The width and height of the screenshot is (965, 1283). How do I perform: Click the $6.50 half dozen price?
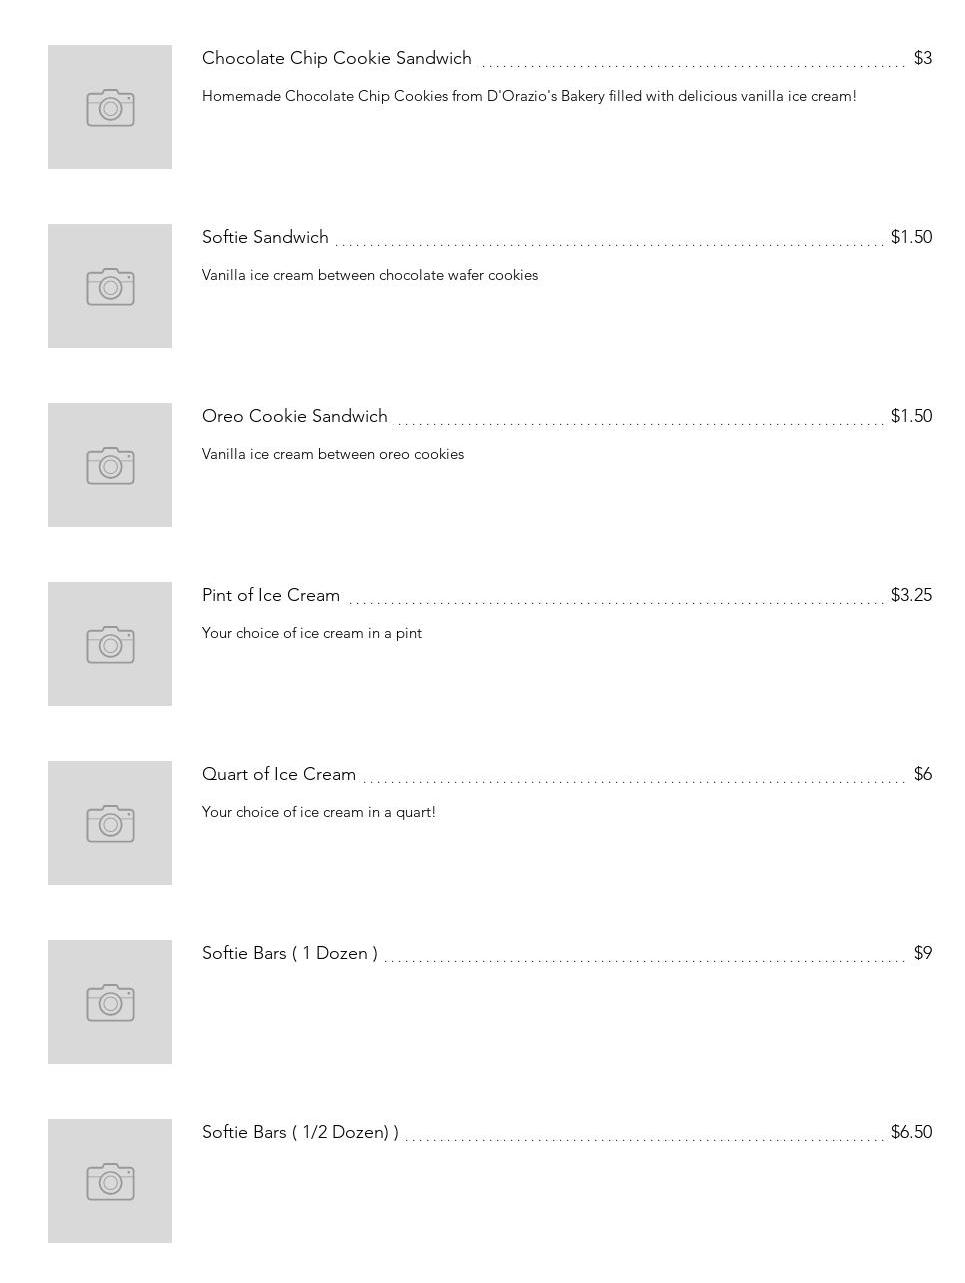coord(911,1132)
